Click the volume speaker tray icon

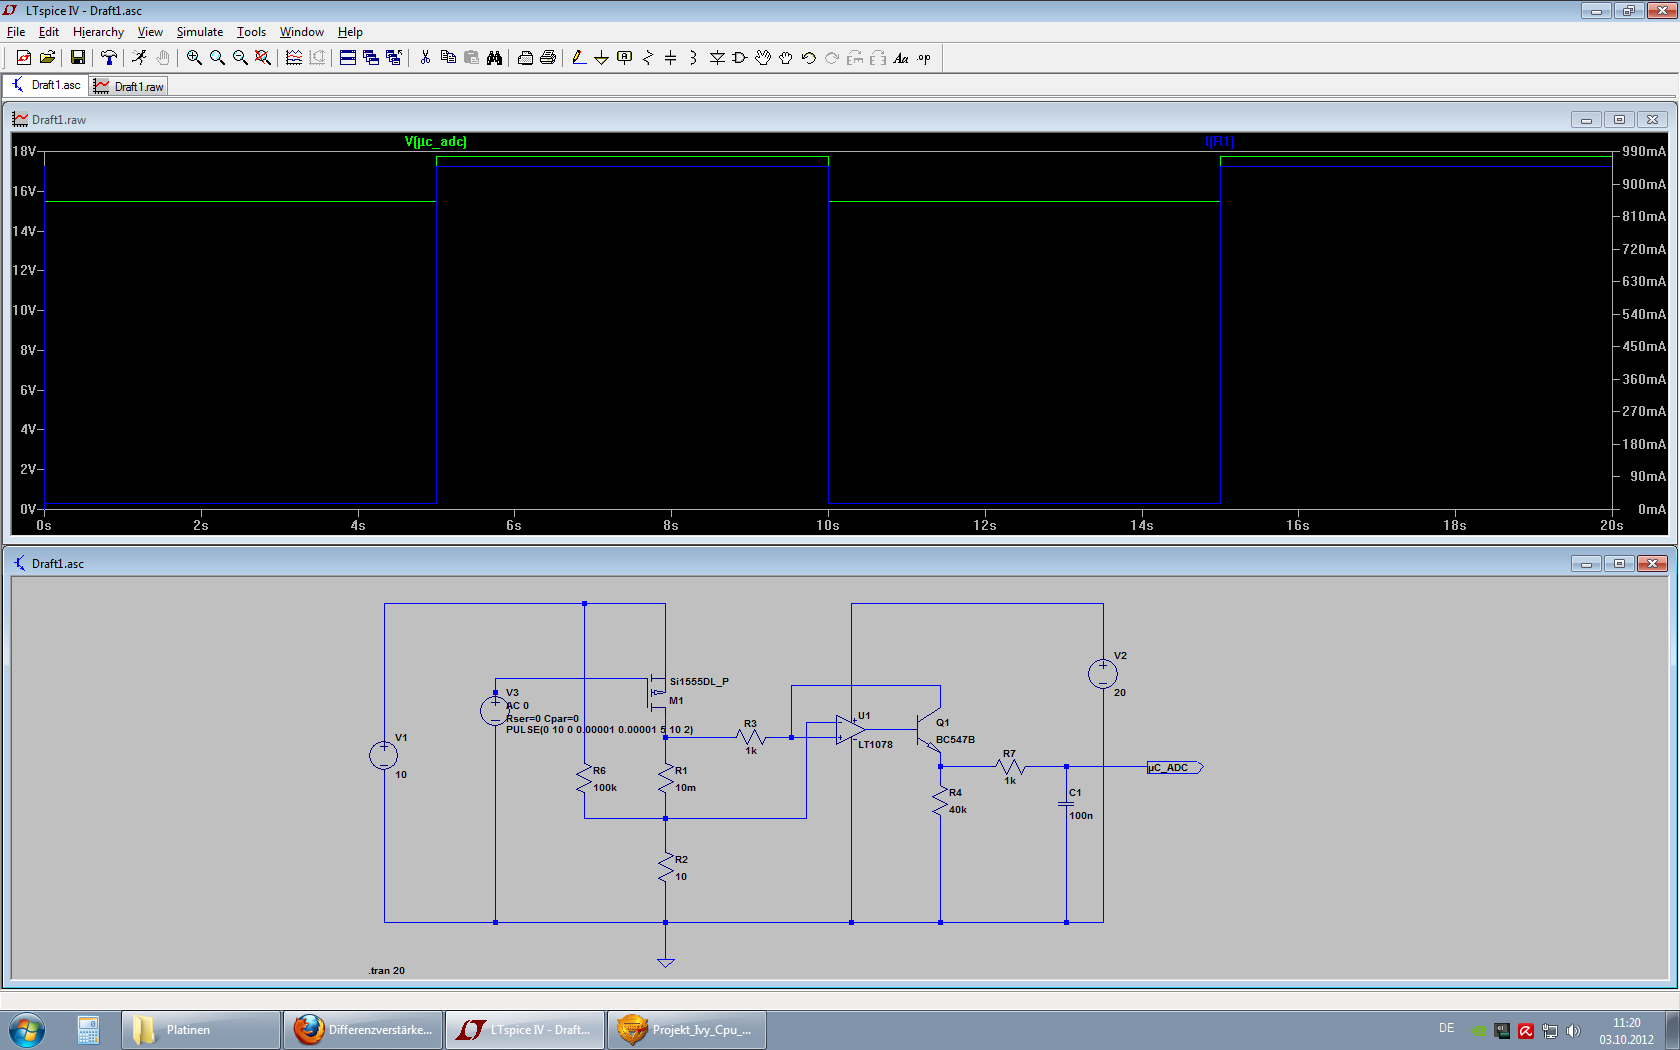click(x=1573, y=1030)
